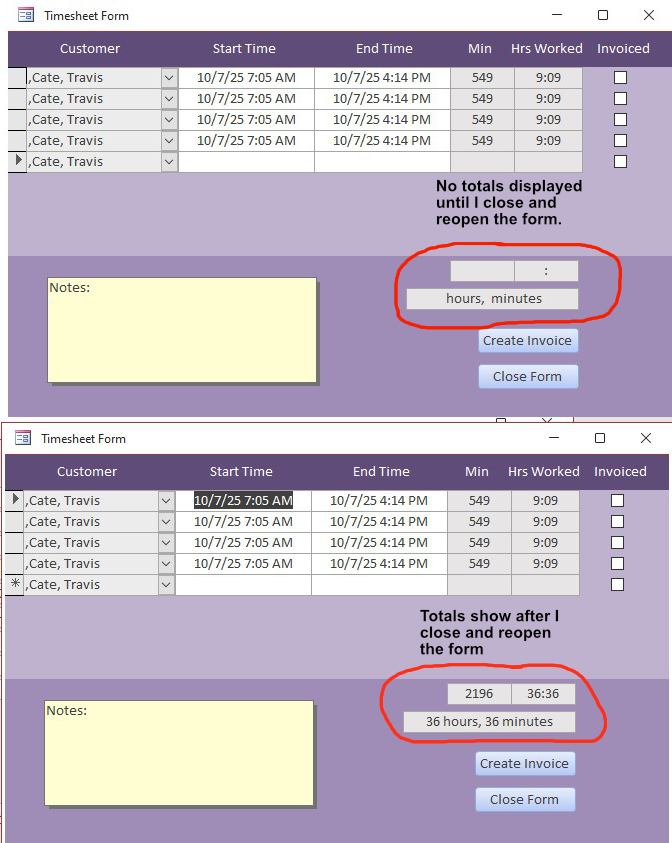Click the empty 'hours, minutes' total field in upper window

492,299
